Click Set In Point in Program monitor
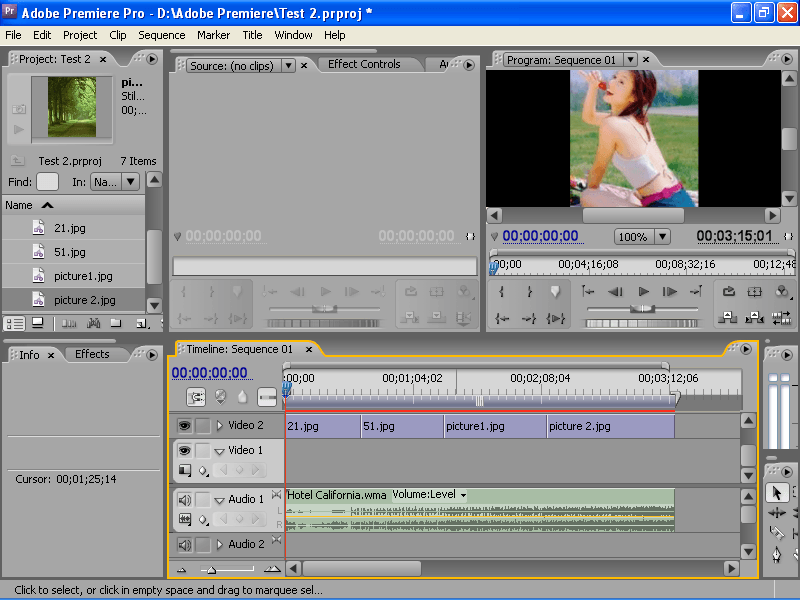Image resolution: width=800 pixels, height=600 pixels. 502,291
